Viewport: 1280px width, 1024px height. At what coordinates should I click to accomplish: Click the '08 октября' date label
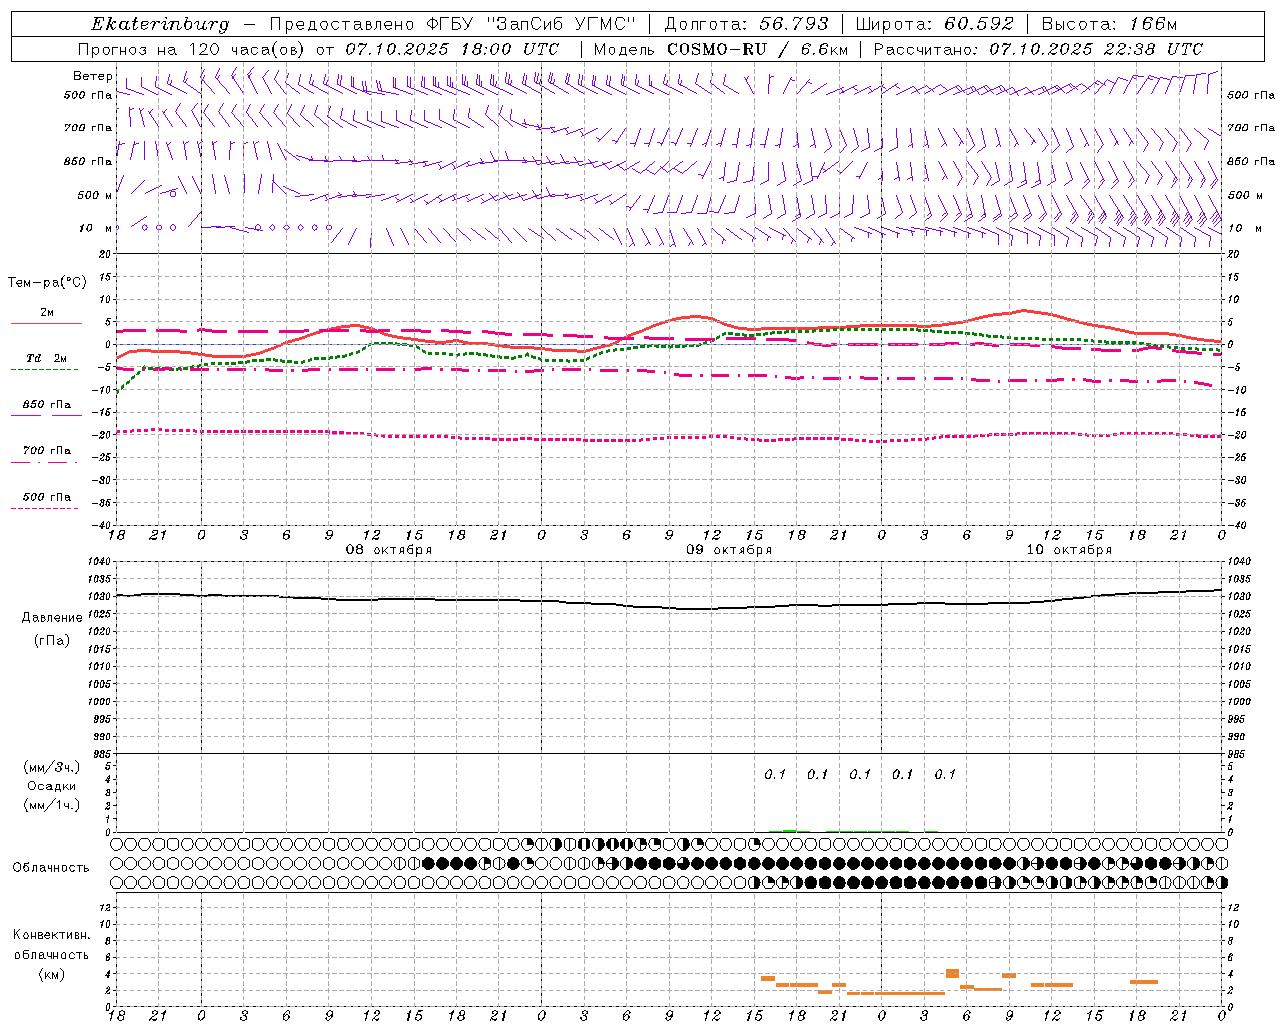pyautogui.click(x=389, y=550)
